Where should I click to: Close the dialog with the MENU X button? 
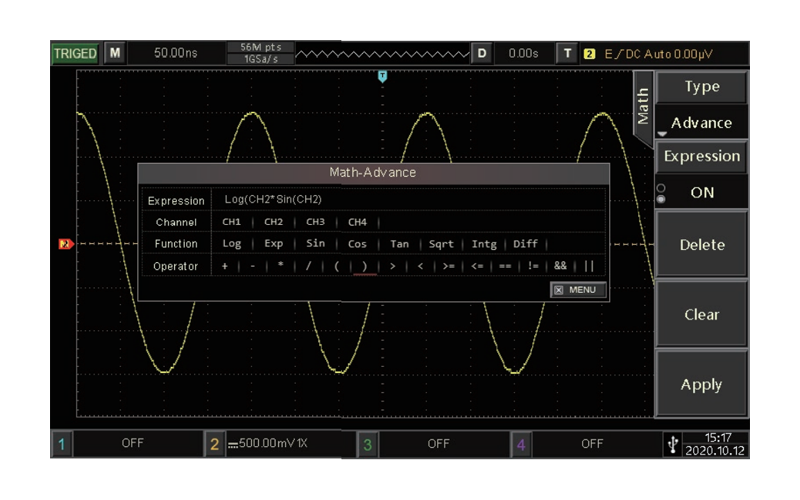[x=578, y=290]
